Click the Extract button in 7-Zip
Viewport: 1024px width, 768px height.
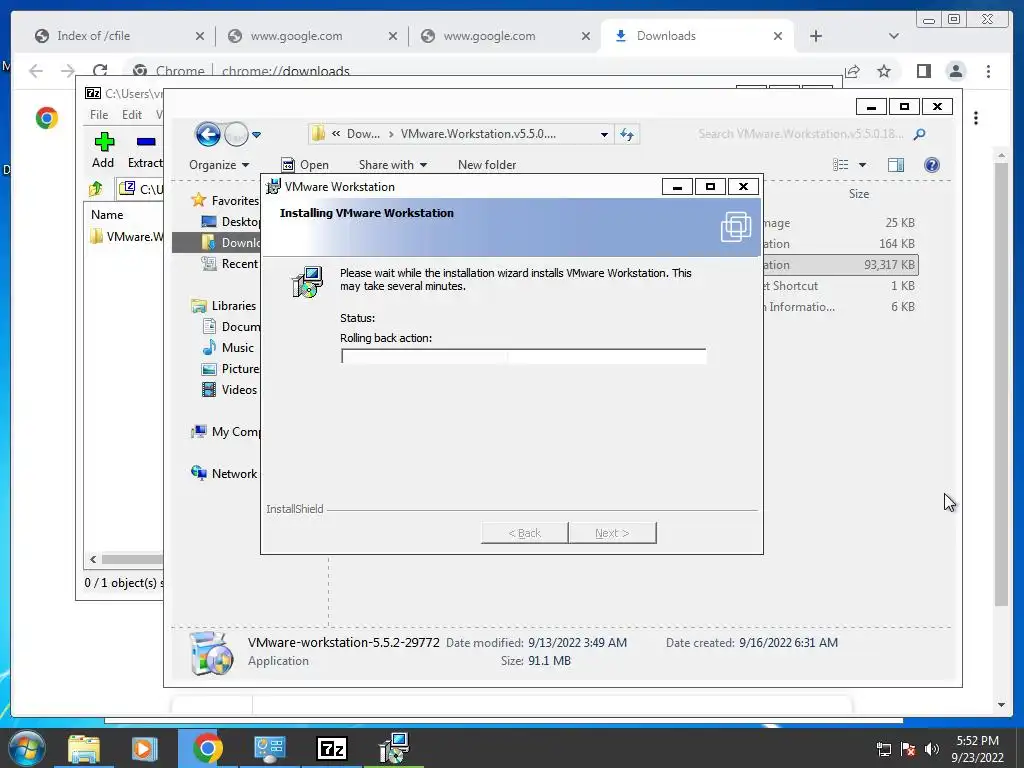145,150
